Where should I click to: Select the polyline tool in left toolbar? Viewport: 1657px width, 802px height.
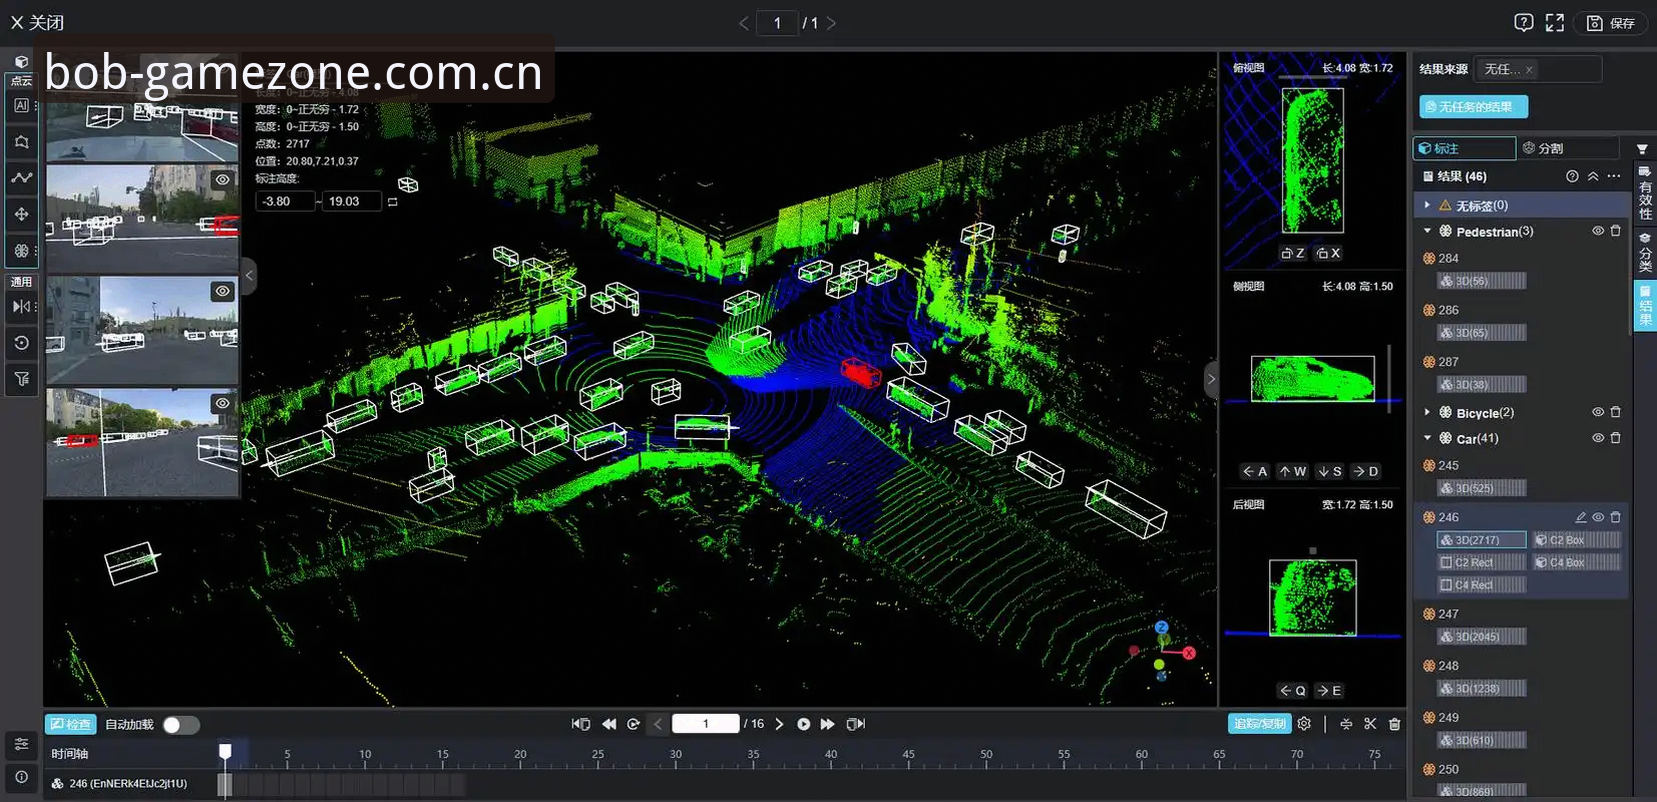click(22, 178)
